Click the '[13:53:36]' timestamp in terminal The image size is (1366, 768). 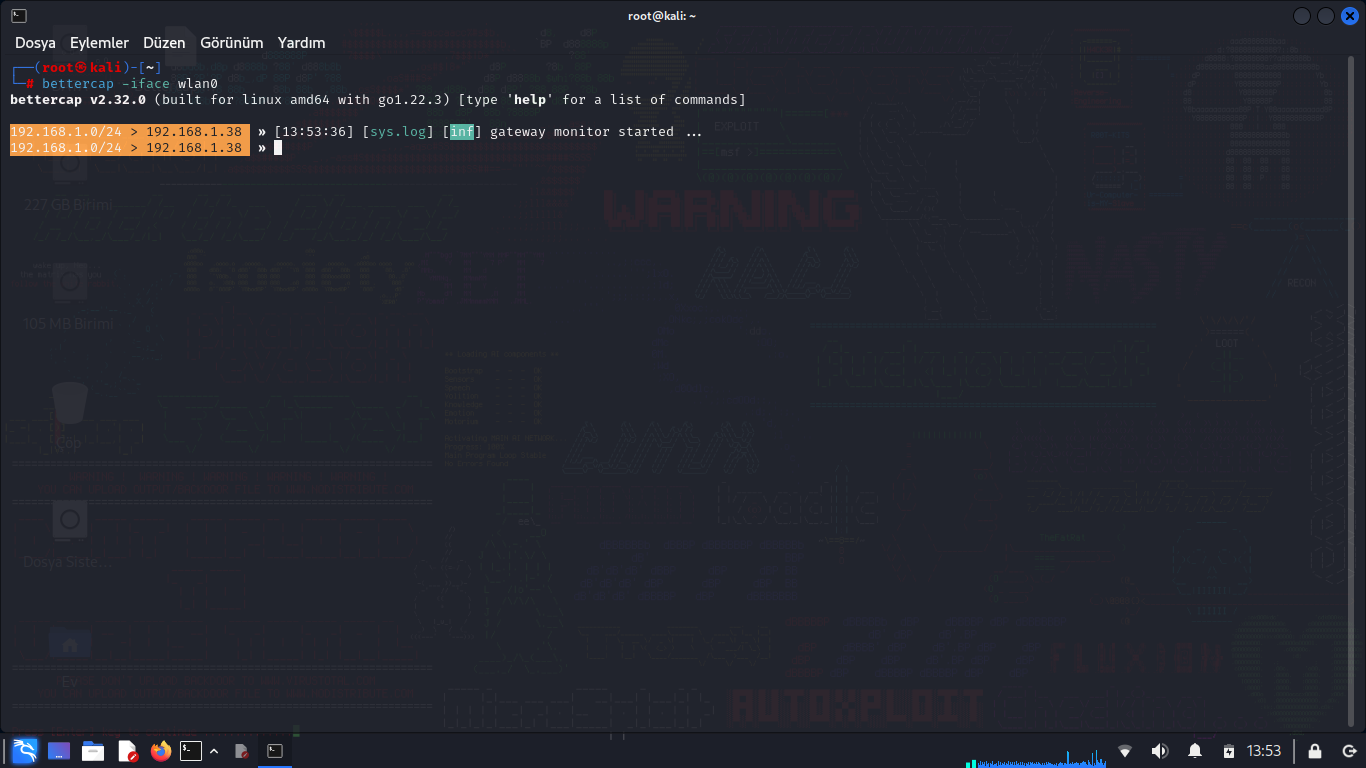coord(314,132)
